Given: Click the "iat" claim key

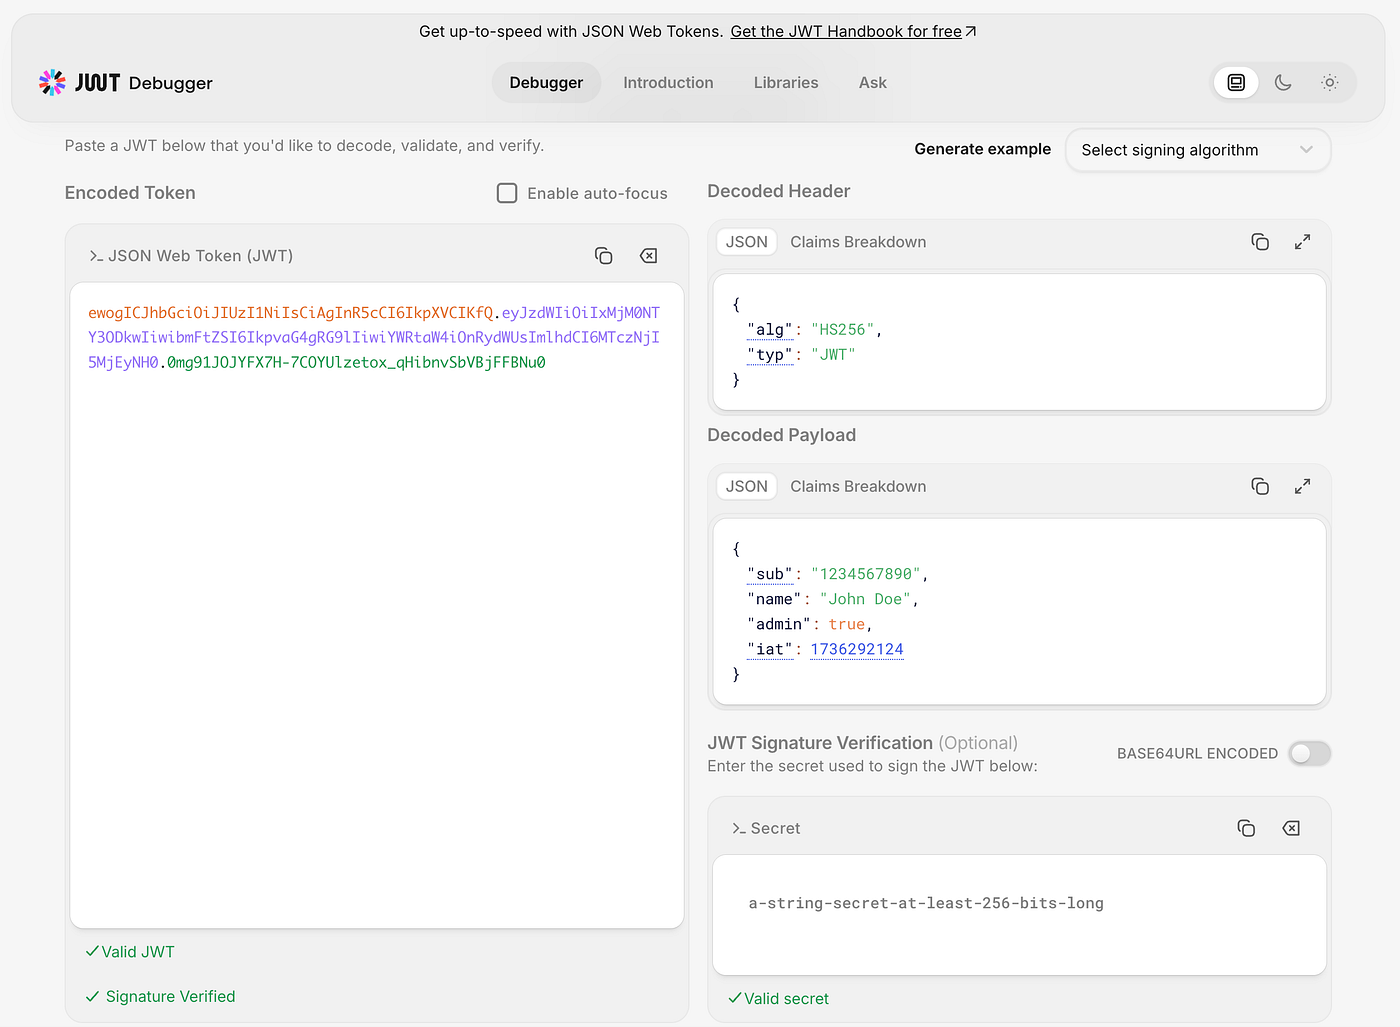Looking at the screenshot, I should pyautogui.click(x=770, y=649).
